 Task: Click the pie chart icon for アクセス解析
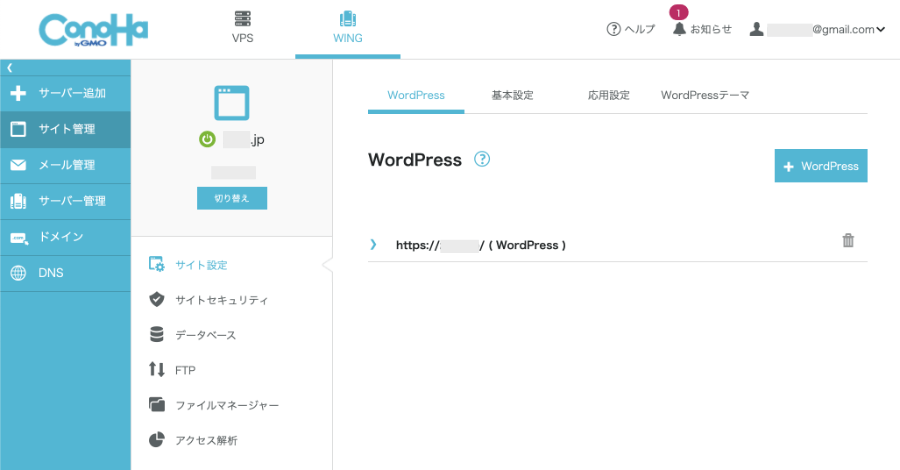pyautogui.click(x=157, y=440)
